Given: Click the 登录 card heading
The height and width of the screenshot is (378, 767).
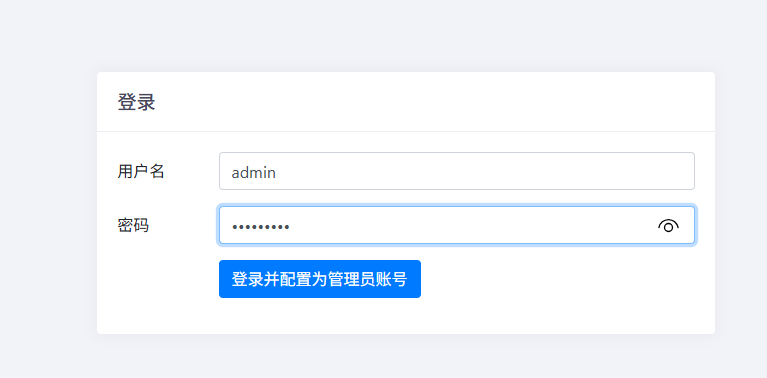Looking at the screenshot, I should (x=136, y=103).
